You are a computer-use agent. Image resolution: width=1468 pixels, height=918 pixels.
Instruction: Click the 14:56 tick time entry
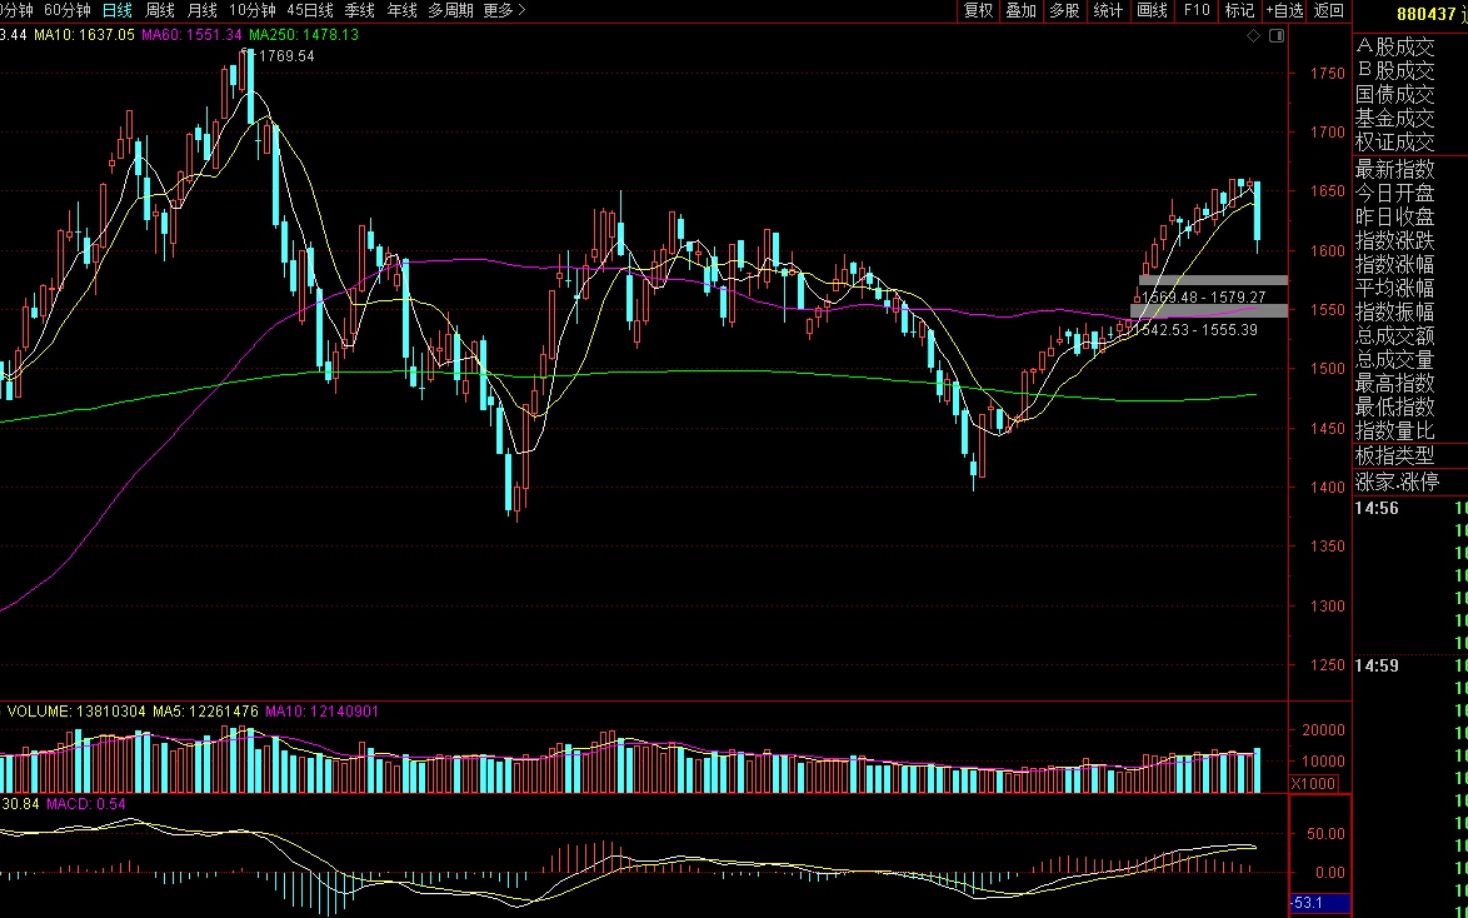[x=1377, y=508]
